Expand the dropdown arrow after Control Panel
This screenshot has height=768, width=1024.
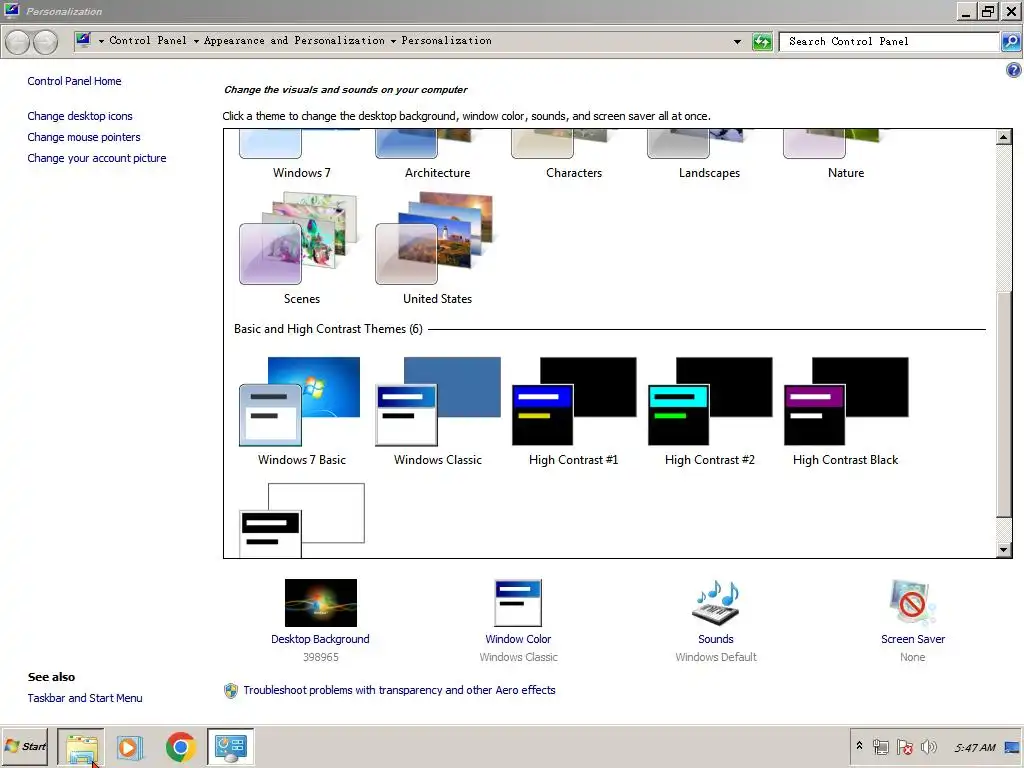click(196, 41)
